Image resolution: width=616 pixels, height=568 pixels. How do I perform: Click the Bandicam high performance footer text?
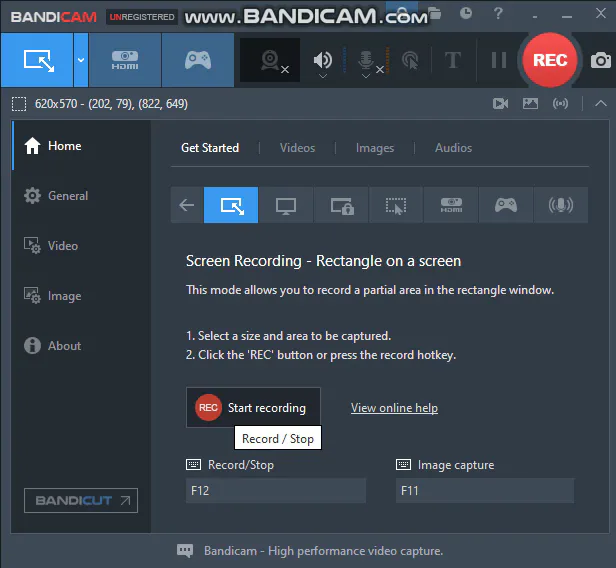pyautogui.click(x=323, y=551)
